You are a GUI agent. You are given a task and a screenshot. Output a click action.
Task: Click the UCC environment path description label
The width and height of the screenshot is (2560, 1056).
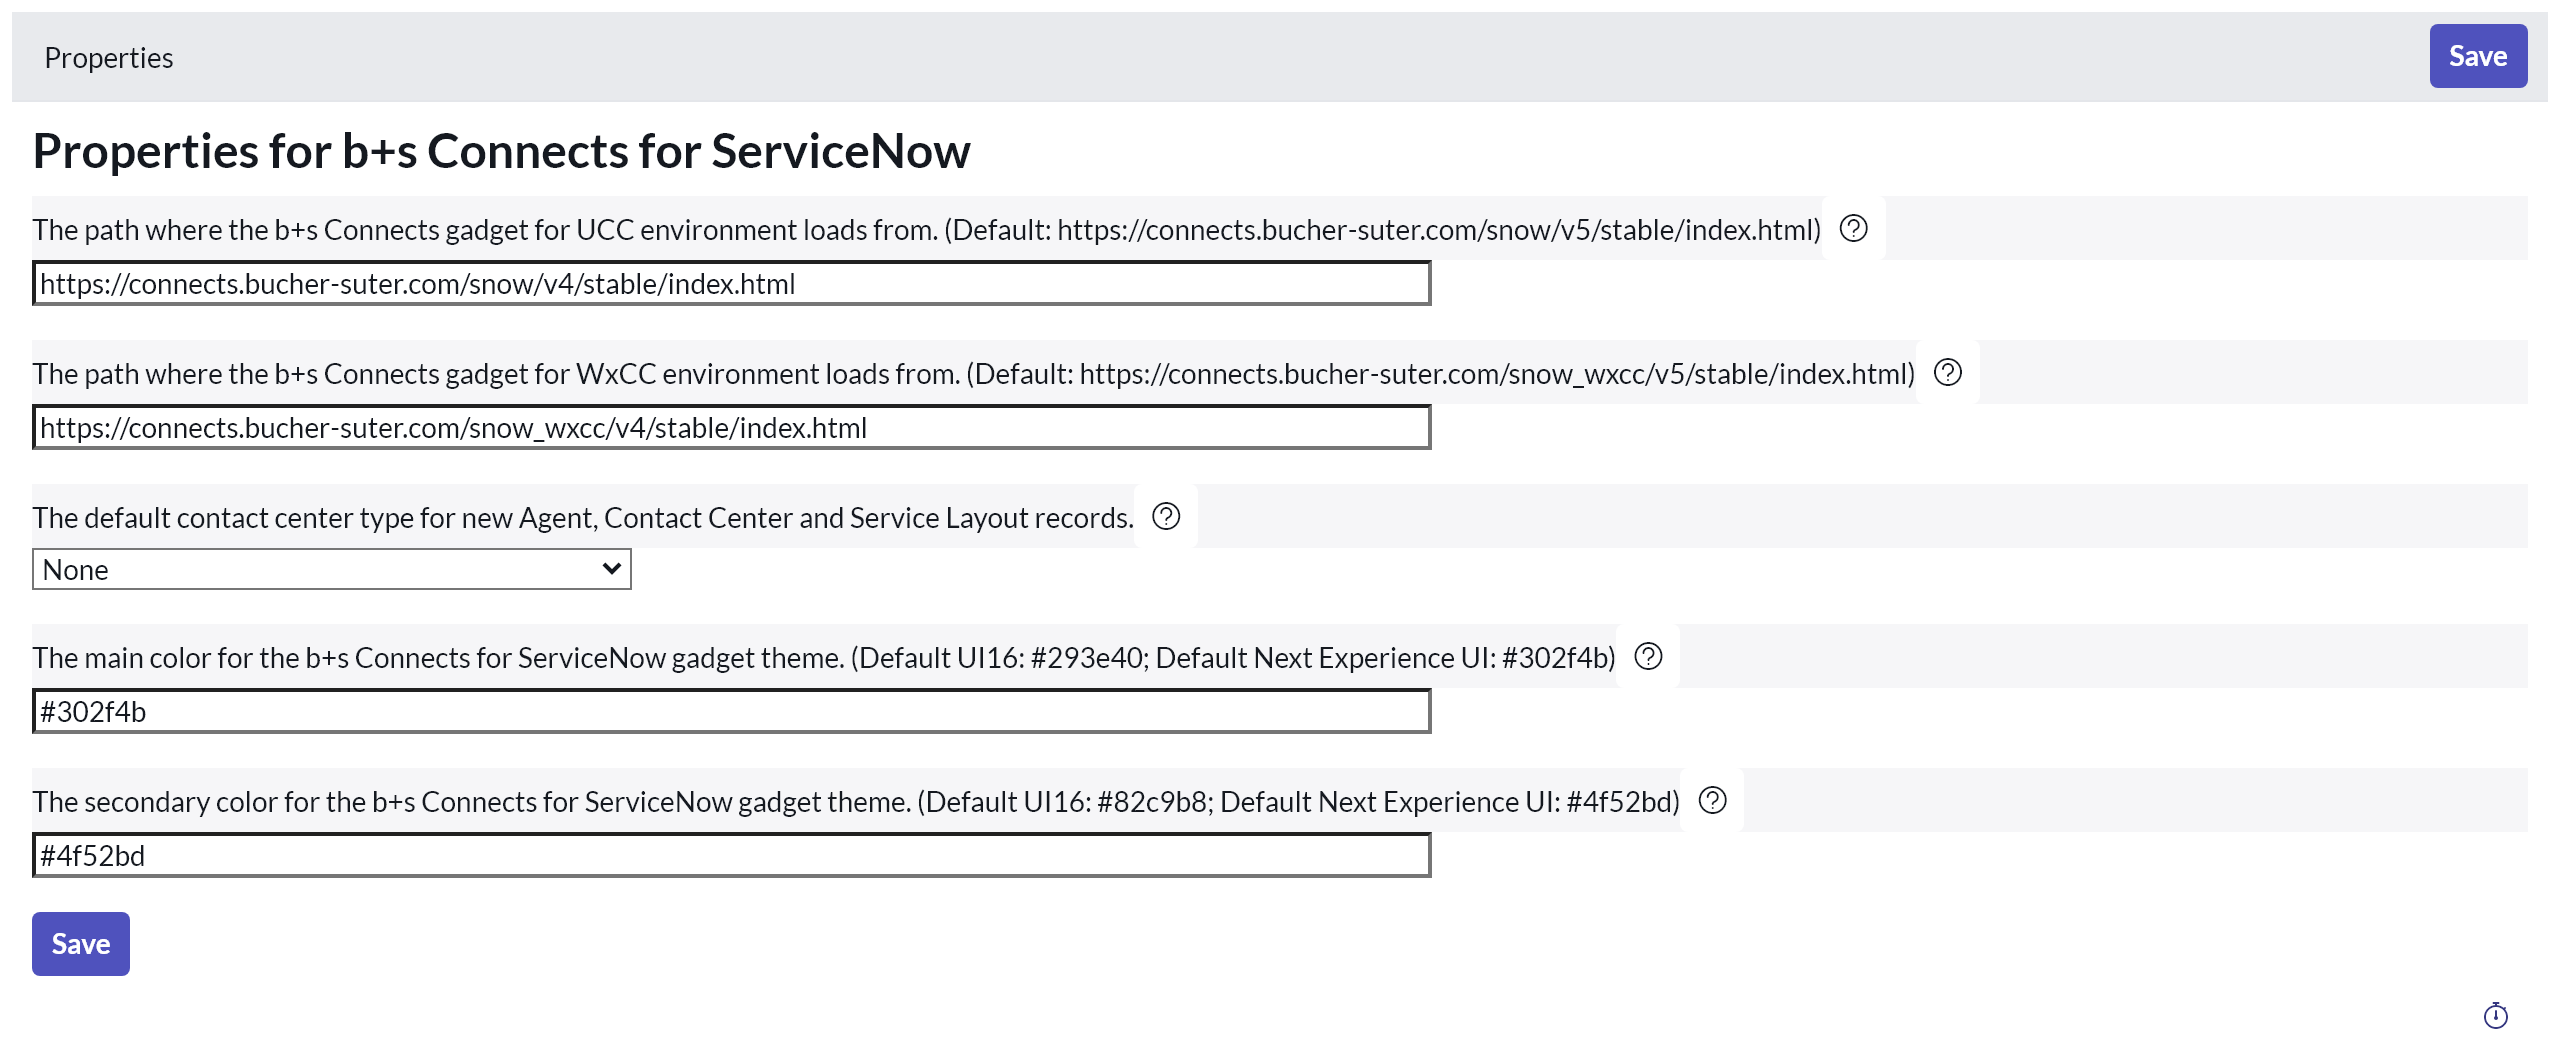click(926, 230)
